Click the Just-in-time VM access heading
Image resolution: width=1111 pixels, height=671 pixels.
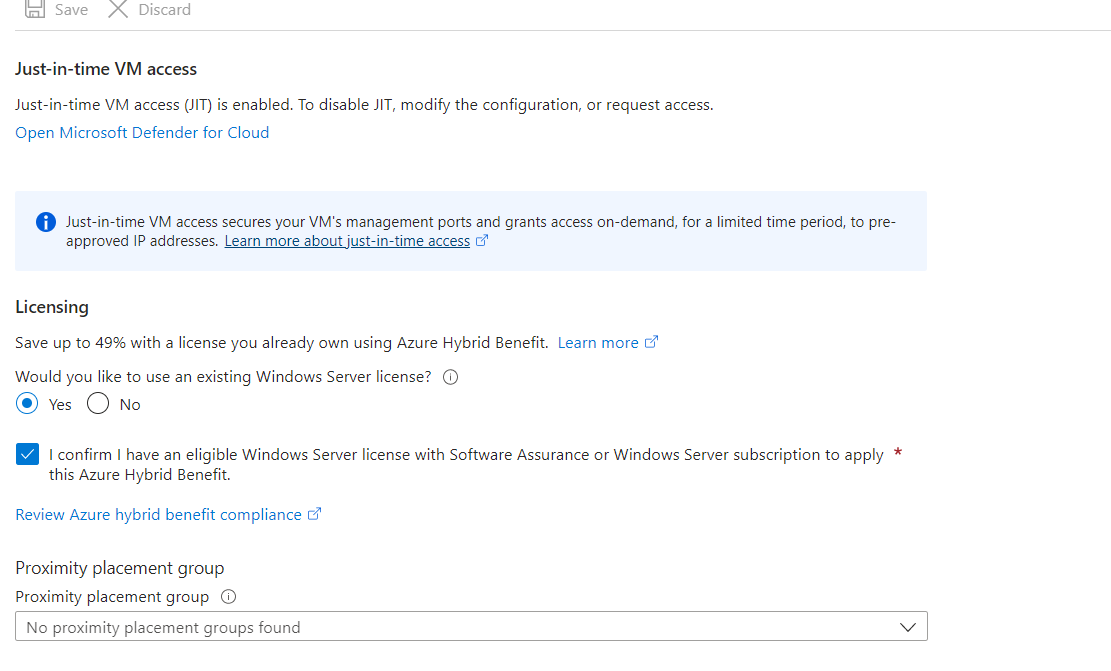point(106,69)
